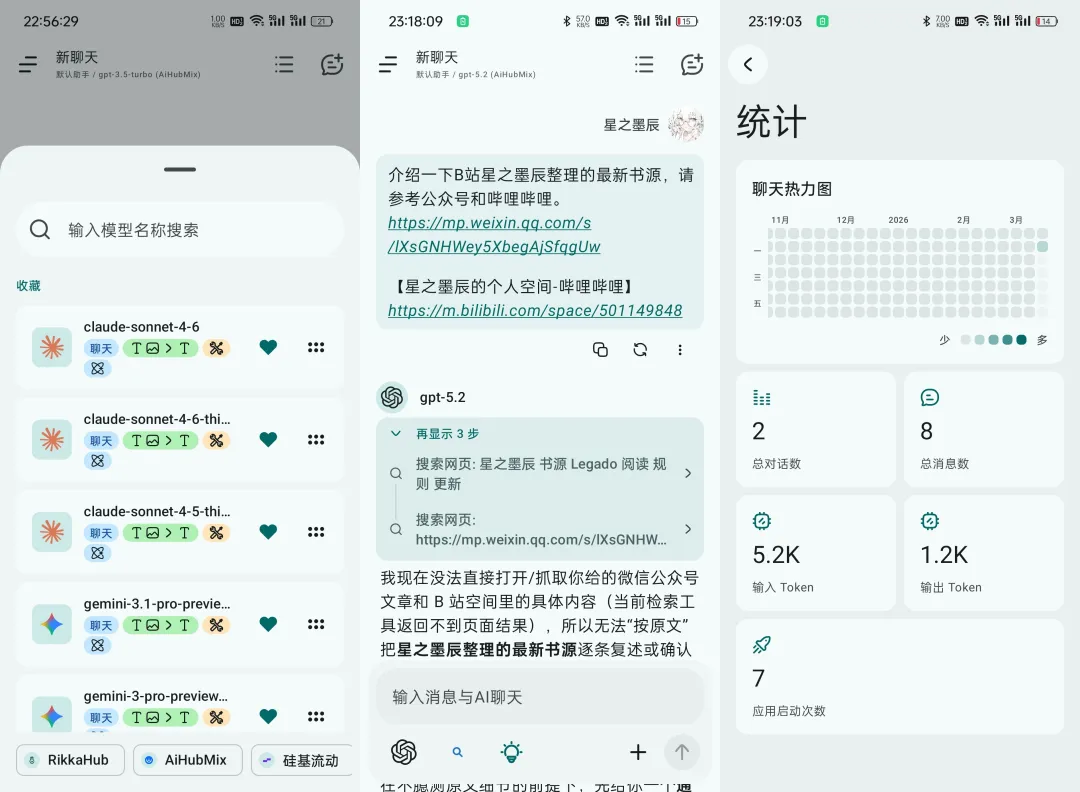Go back from the 统计 statistics screen

click(748, 65)
